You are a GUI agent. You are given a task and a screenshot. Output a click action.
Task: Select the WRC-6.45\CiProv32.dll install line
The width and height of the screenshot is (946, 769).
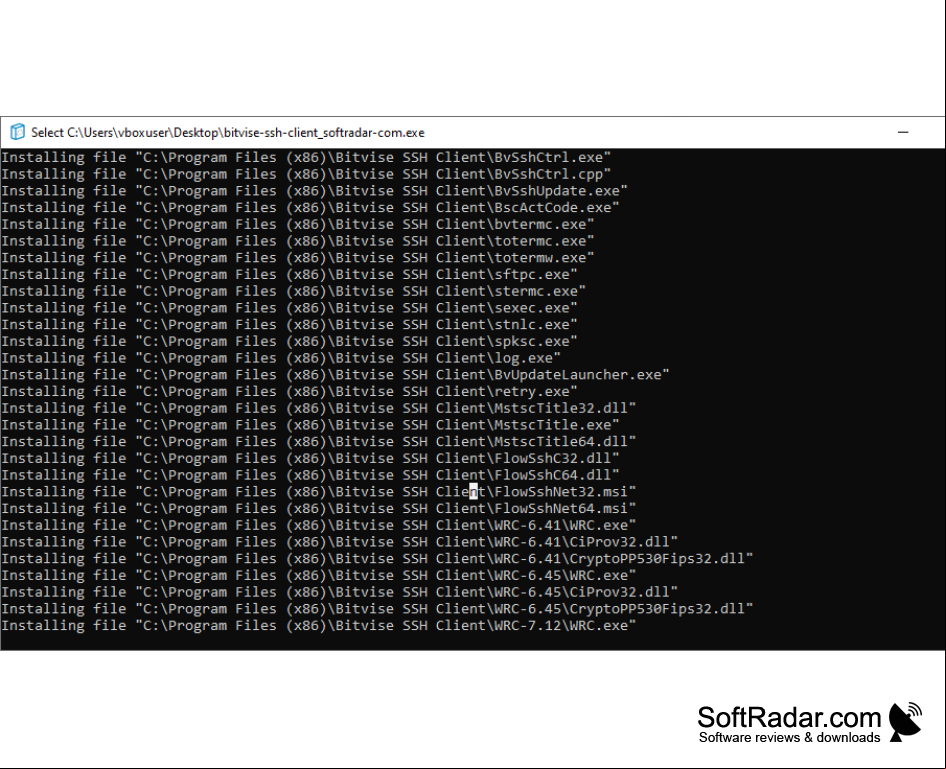(340, 592)
